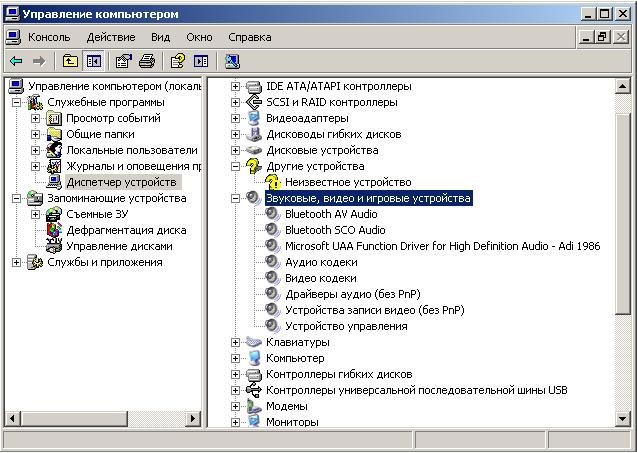The height and width of the screenshot is (453, 637).
Task: Select Microsoft UAA Function Driver device
Action: (442, 246)
